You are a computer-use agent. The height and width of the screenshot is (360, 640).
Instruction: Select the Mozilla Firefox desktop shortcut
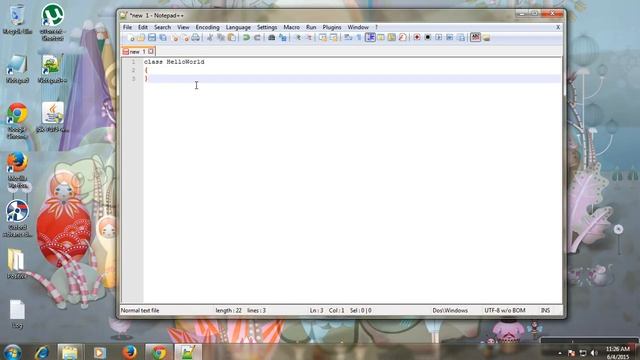coord(17,171)
